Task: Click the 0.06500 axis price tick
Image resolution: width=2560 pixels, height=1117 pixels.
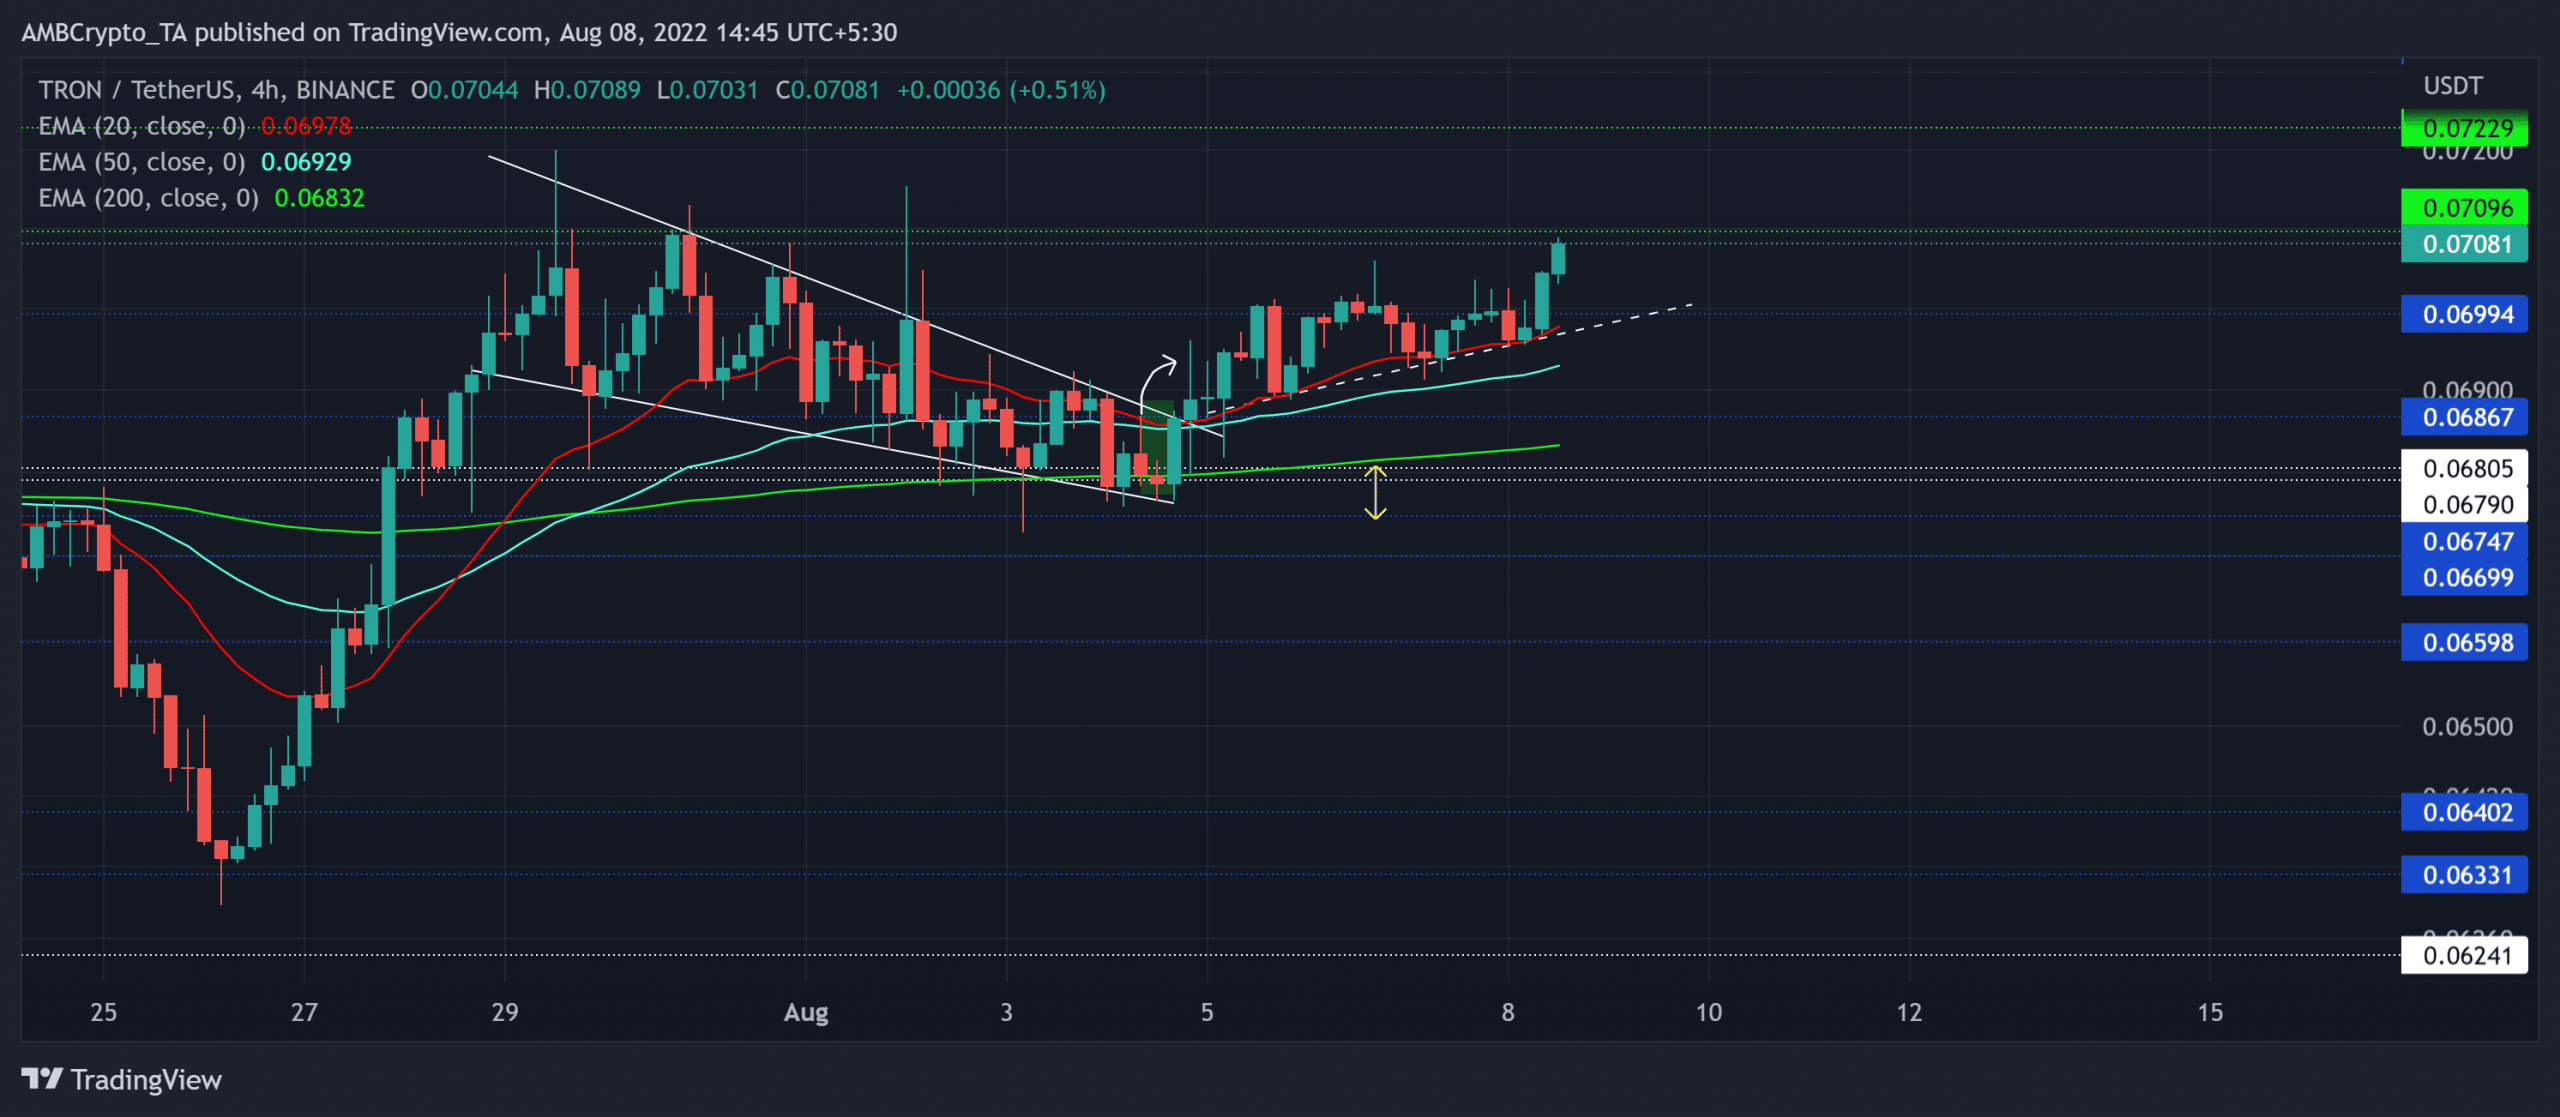Action: pyautogui.click(x=2467, y=727)
